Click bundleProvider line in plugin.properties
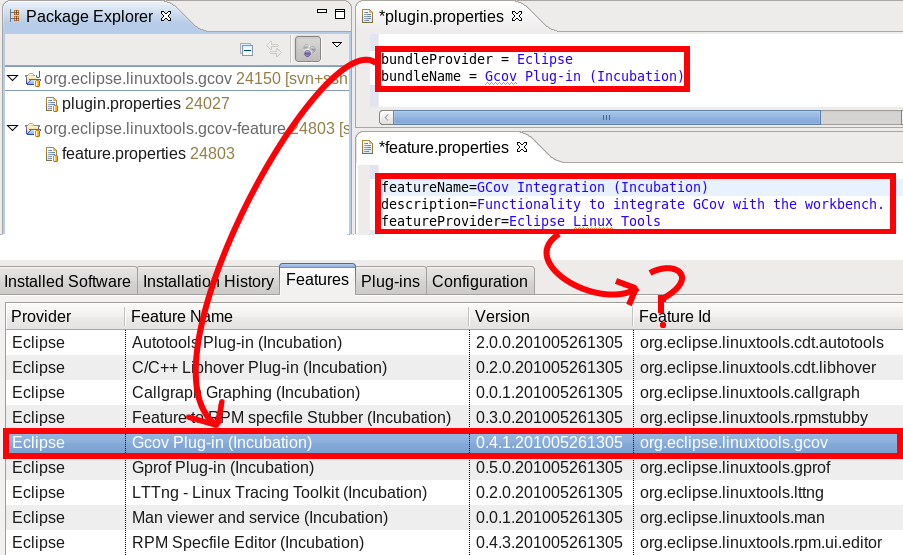This screenshot has height=555, width=903. [477, 59]
